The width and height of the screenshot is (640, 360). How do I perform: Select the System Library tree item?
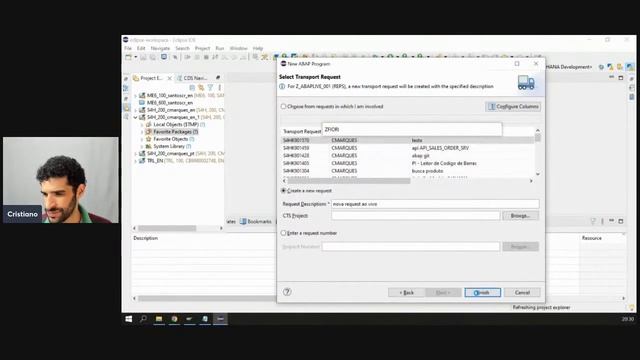(169, 146)
